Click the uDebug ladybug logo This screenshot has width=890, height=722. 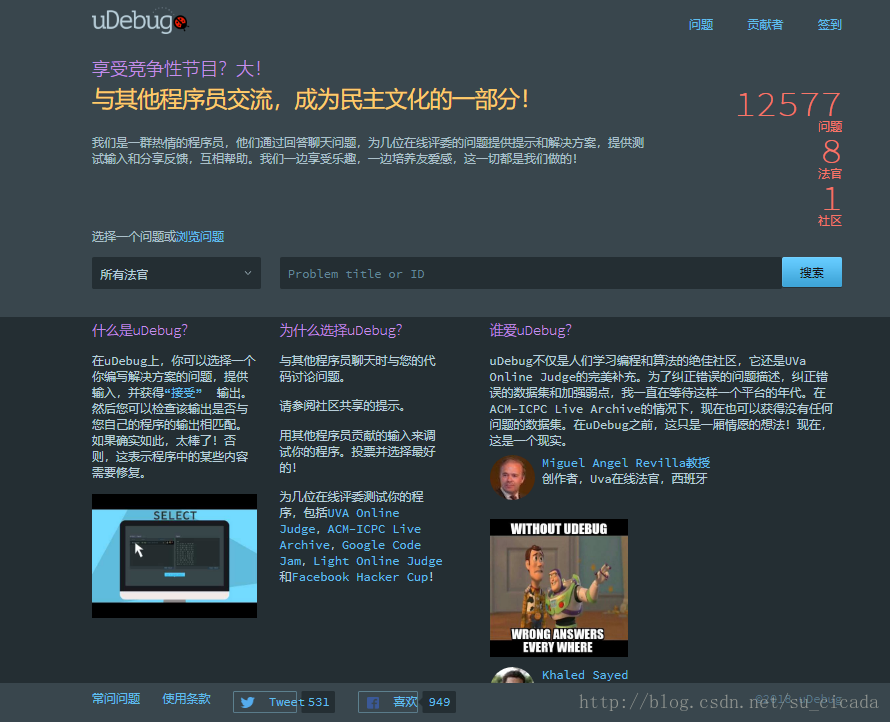coord(140,21)
